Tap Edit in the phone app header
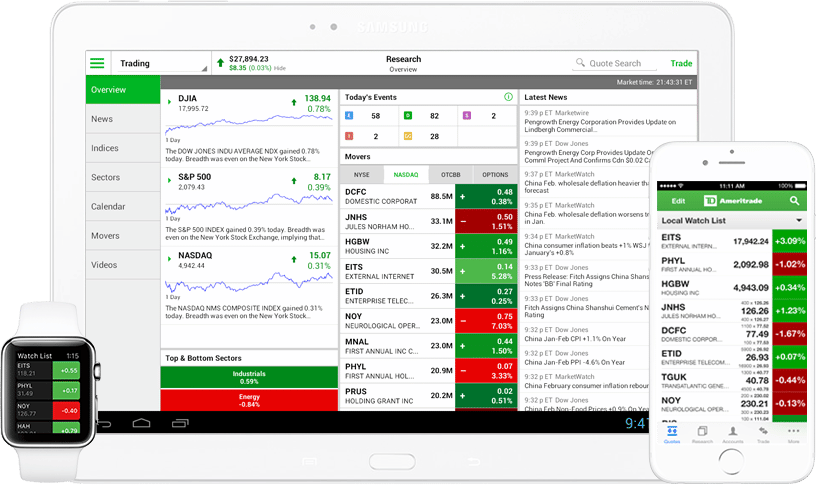 click(x=678, y=201)
